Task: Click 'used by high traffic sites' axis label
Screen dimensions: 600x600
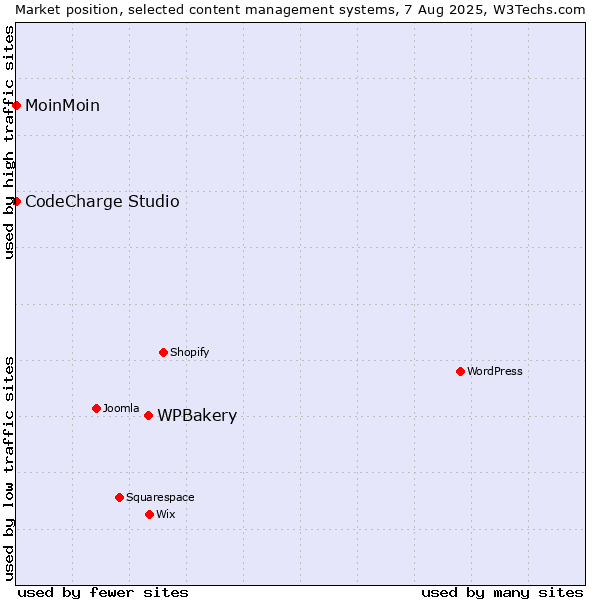Action: tap(8, 142)
